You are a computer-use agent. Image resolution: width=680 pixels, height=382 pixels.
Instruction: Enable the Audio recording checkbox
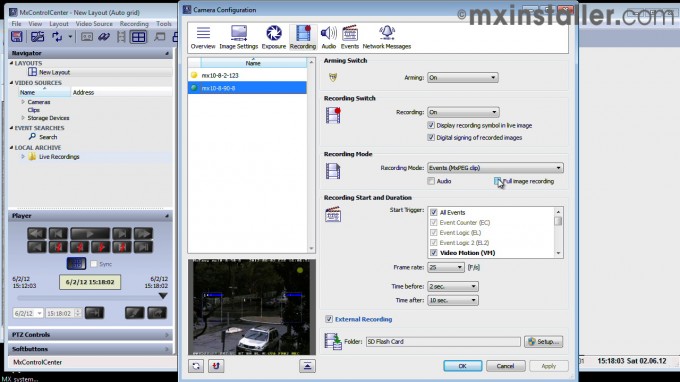coord(431,181)
